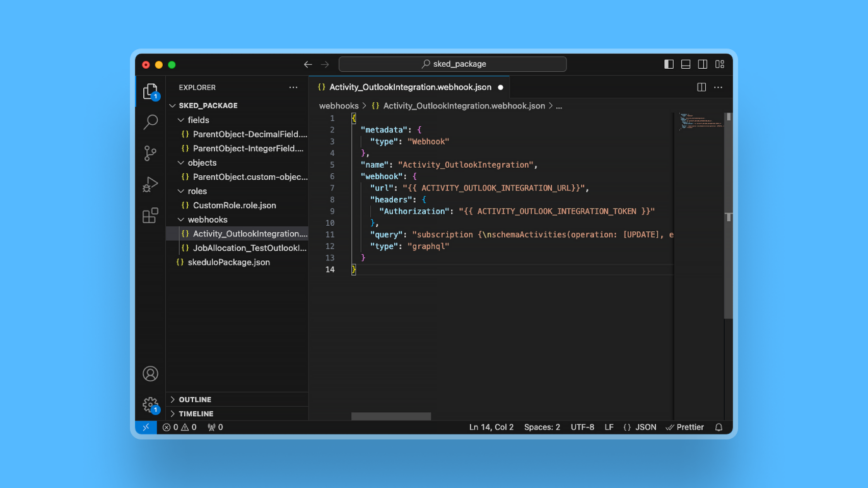Open the Run and Debug view
This screenshot has width=868, height=488.
[150, 184]
